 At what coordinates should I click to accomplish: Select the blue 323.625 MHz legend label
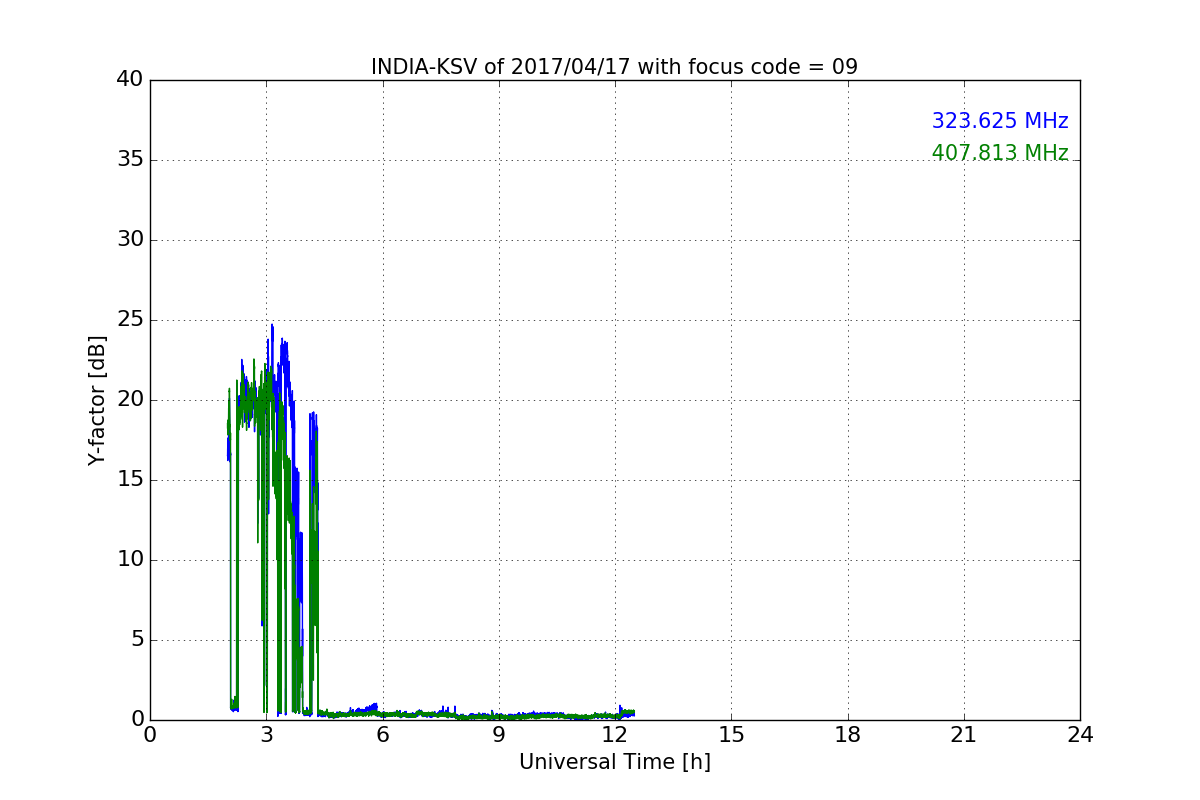coord(1000,121)
